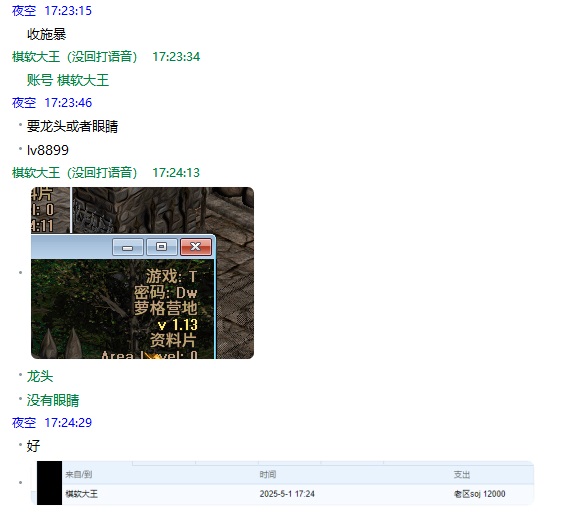Select the green message 龙头
Image resolution: width=580 pixels, height=518 pixels.
click(40, 376)
